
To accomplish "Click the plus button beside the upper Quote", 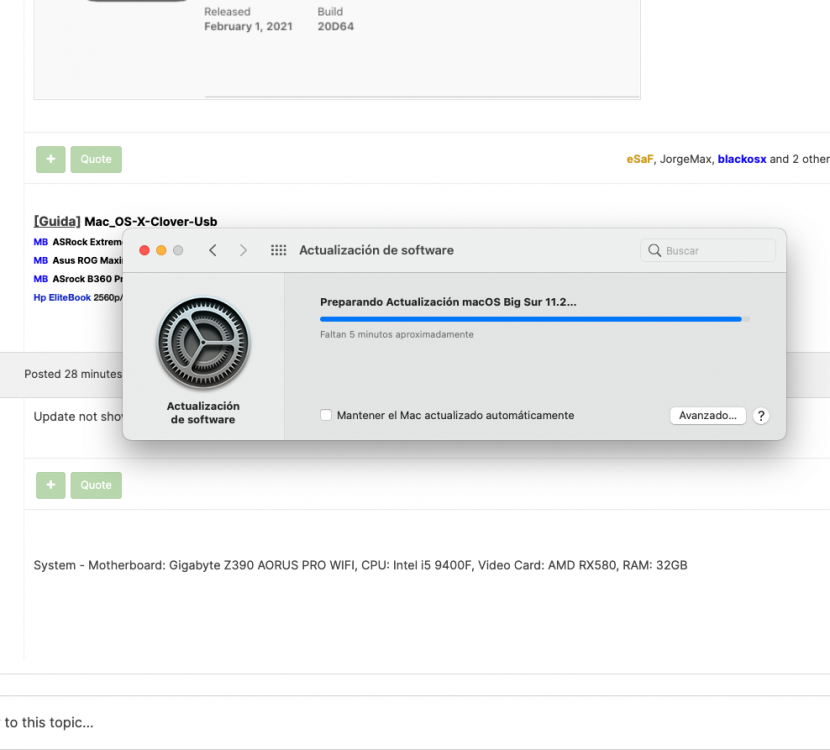I will point(51,159).
